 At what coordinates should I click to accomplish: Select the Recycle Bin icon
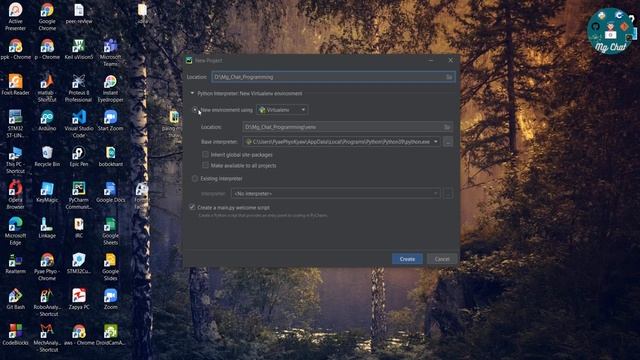click(x=47, y=156)
